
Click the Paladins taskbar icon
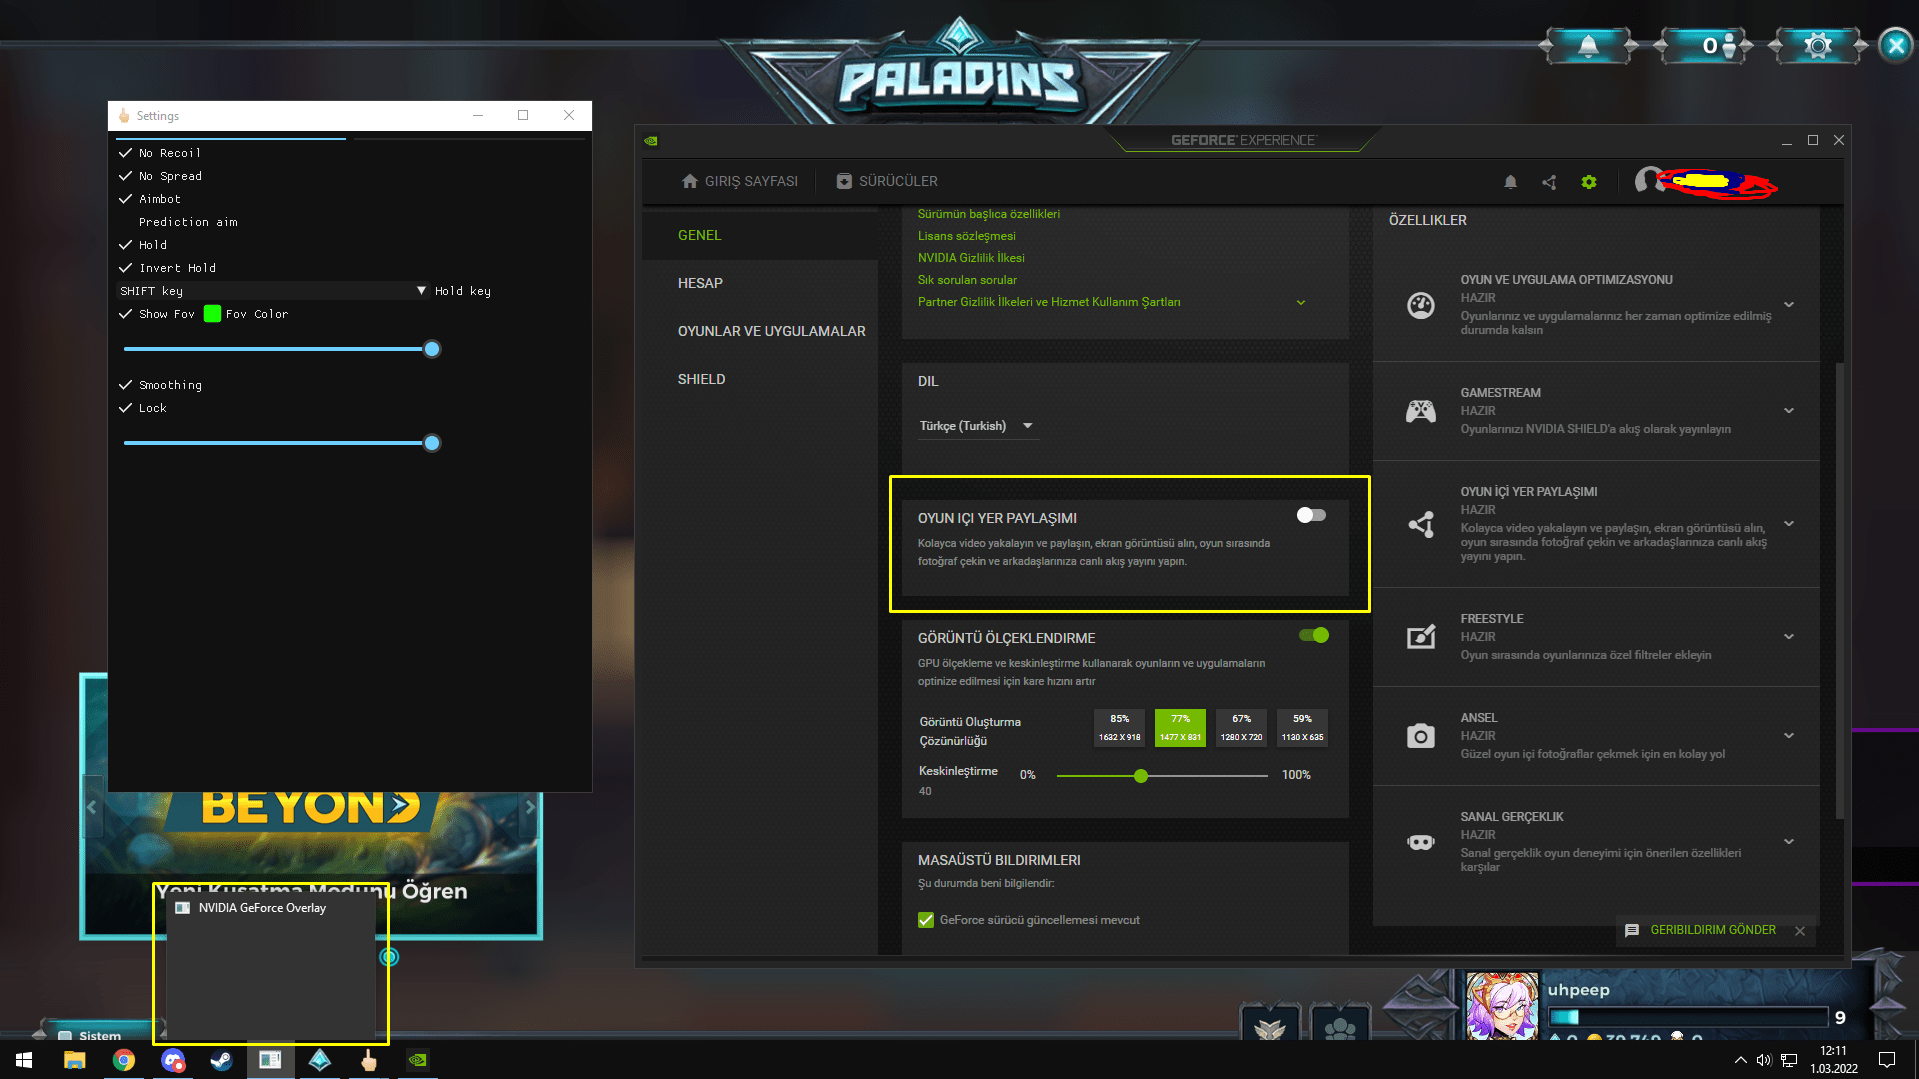pyautogui.click(x=320, y=1060)
